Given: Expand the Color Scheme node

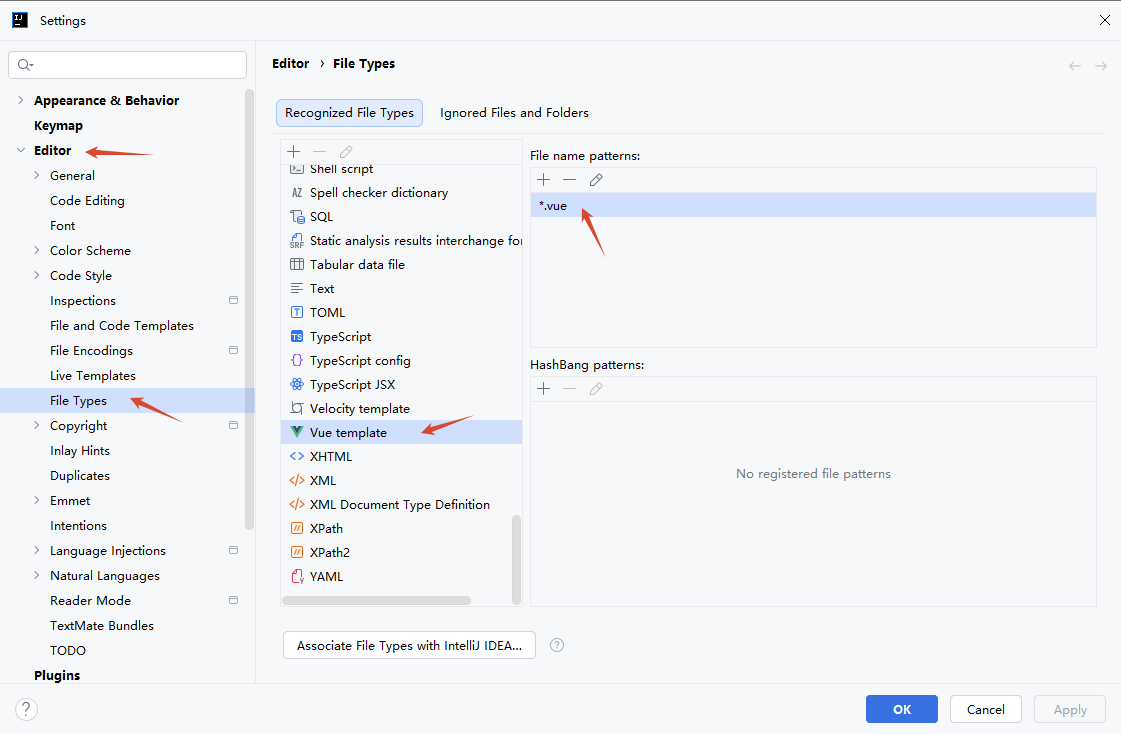Looking at the screenshot, I should click(36, 250).
